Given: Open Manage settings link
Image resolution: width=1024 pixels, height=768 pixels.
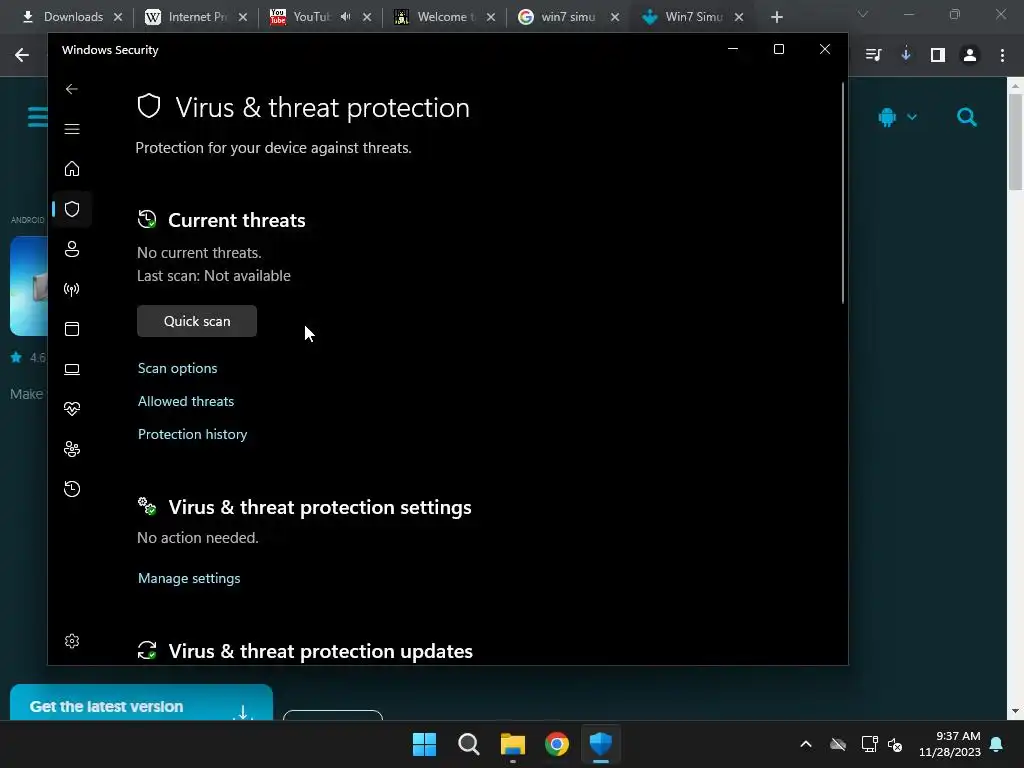Looking at the screenshot, I should click(x=189, y=578).
